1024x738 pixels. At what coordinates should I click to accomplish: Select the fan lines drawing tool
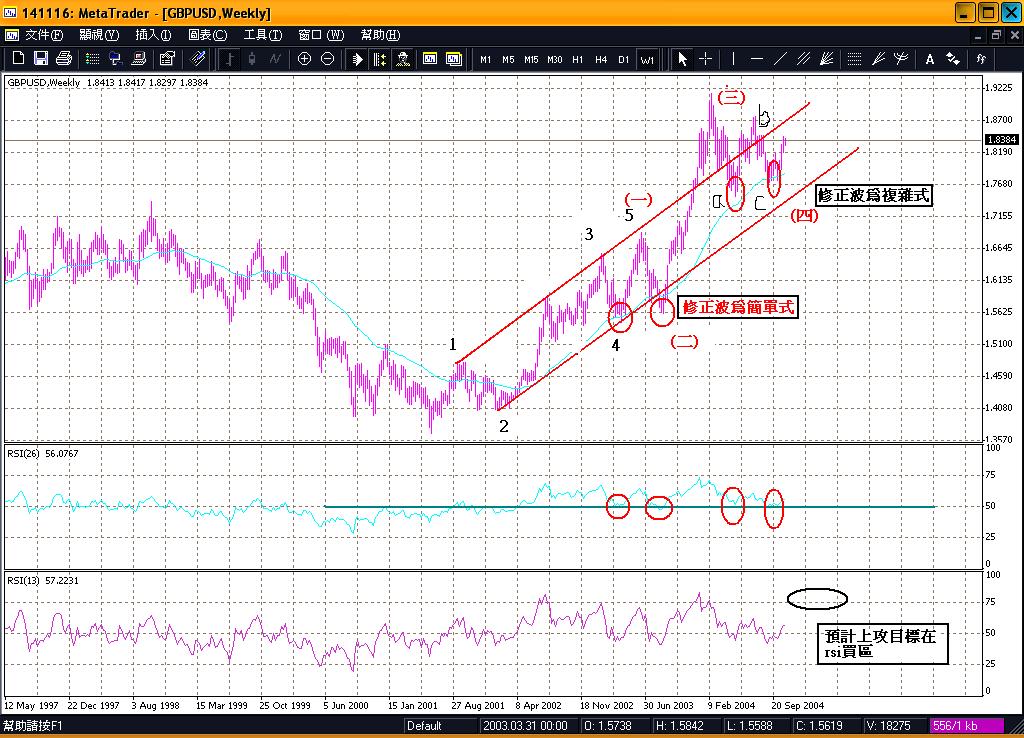tap(827, 59)
